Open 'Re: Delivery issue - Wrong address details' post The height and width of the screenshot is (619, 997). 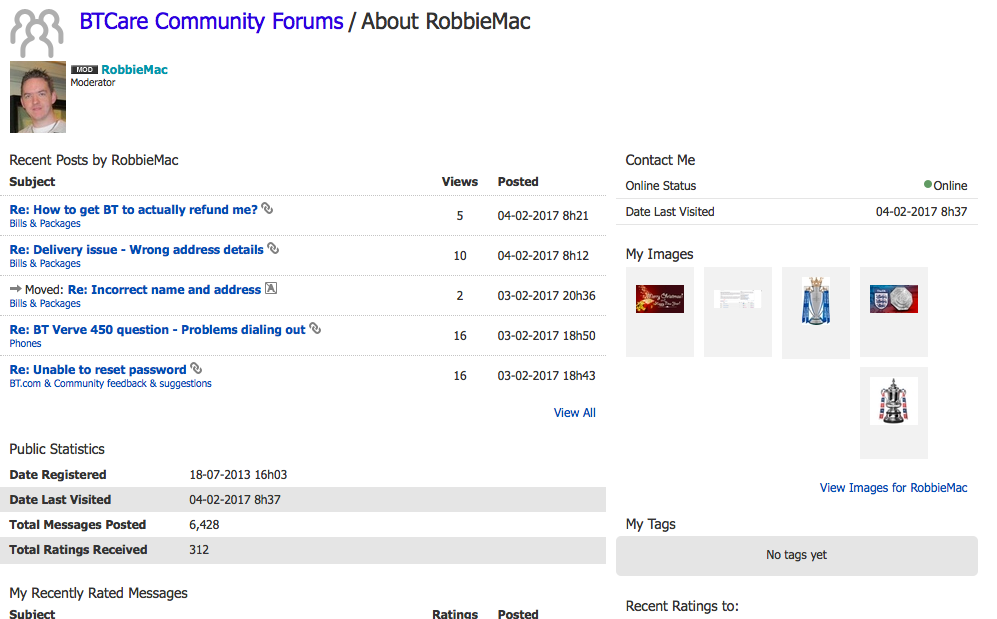coord(136,250)
